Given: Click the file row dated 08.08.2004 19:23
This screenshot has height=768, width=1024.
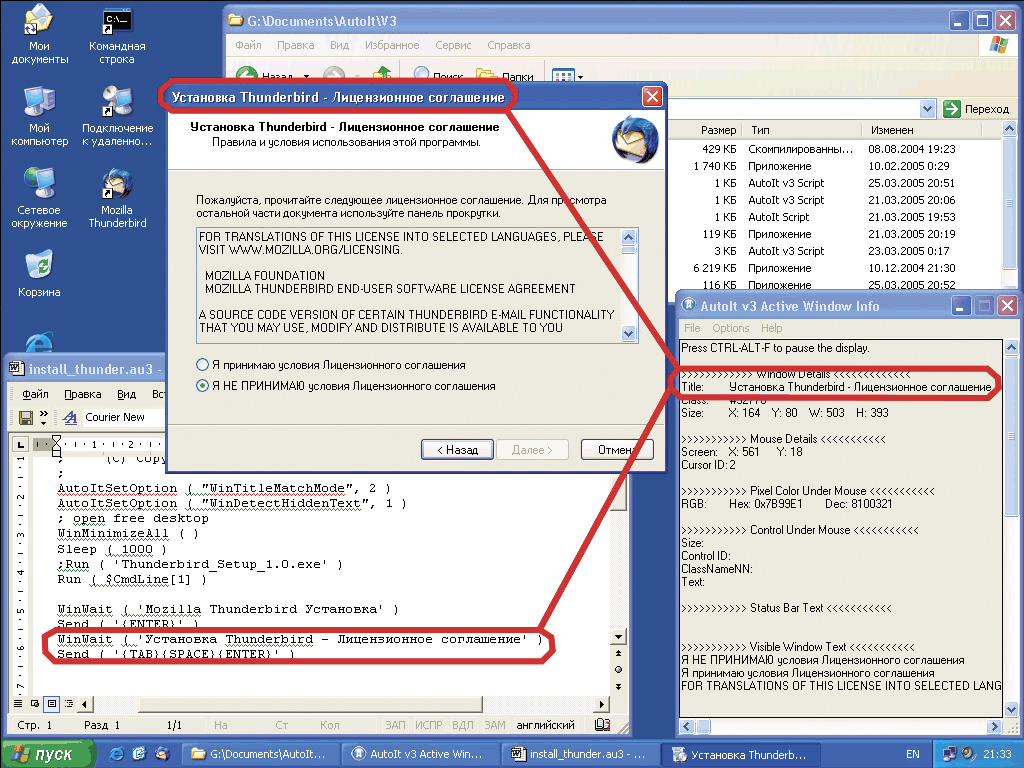Looking at the screenshot, I should click(836, 149).
